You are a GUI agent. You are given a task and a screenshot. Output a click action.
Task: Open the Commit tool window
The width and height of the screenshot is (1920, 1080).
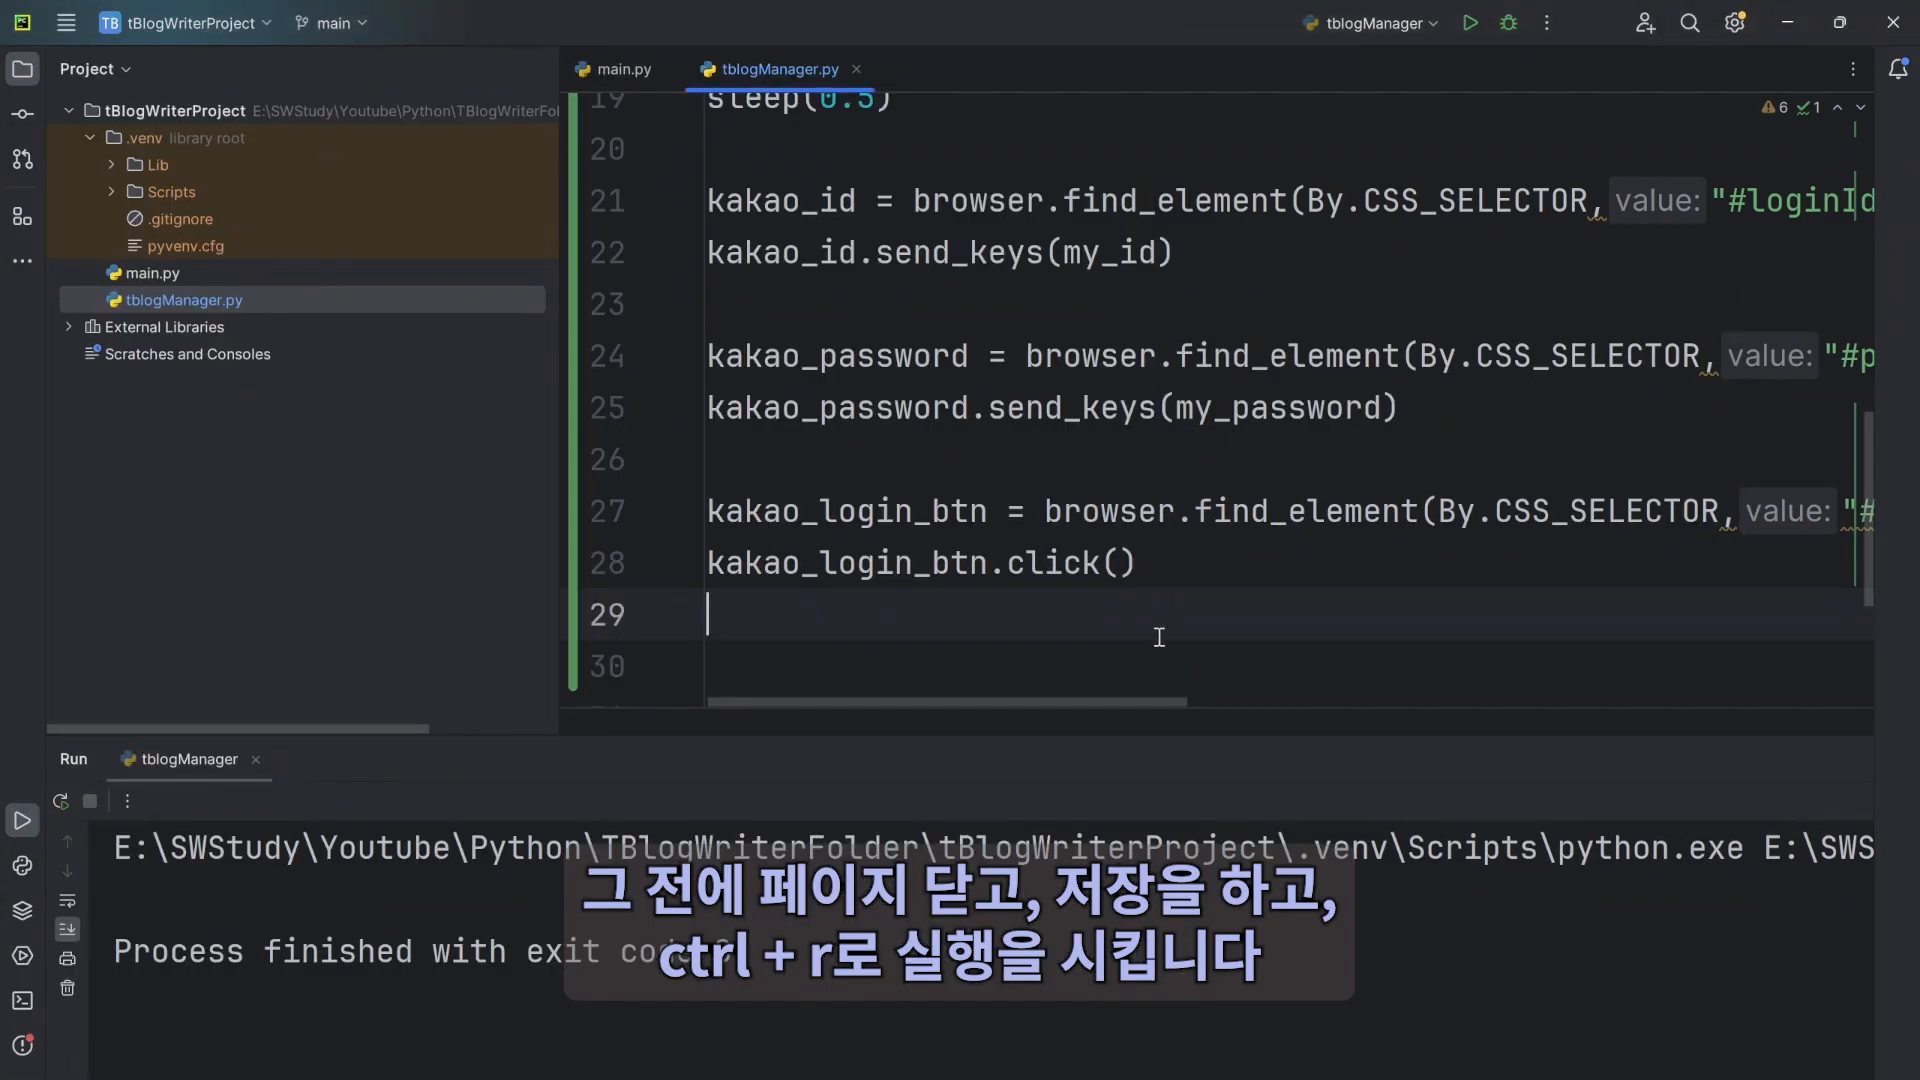click(22, 114)
